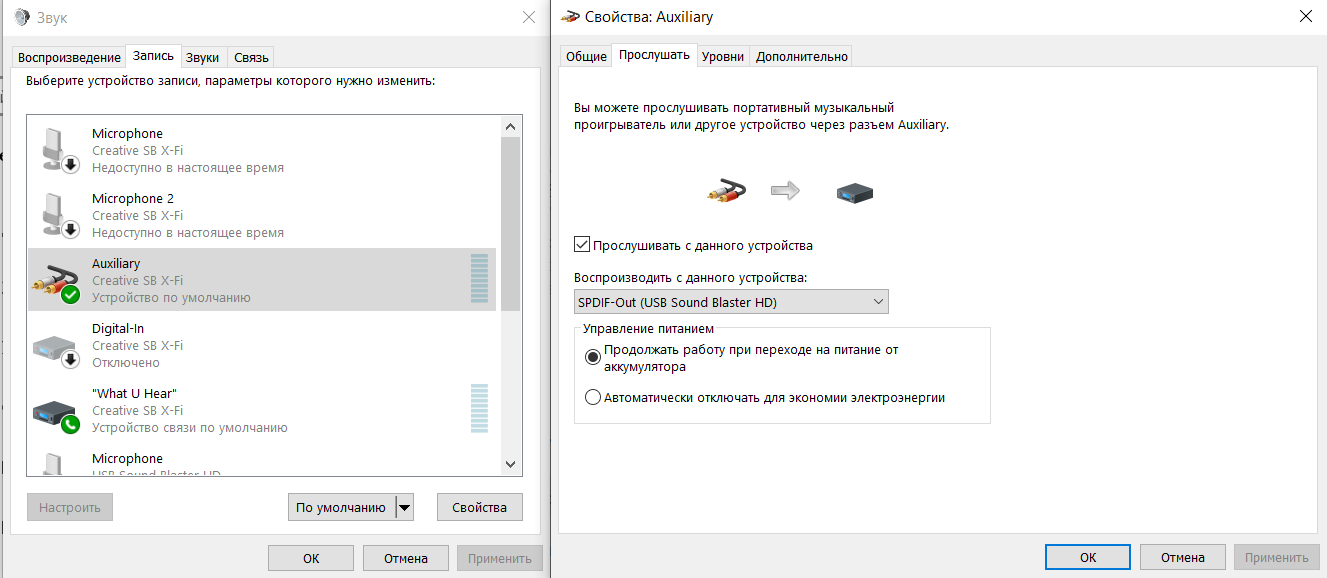Click OK in the Sound window

(311, 558)
